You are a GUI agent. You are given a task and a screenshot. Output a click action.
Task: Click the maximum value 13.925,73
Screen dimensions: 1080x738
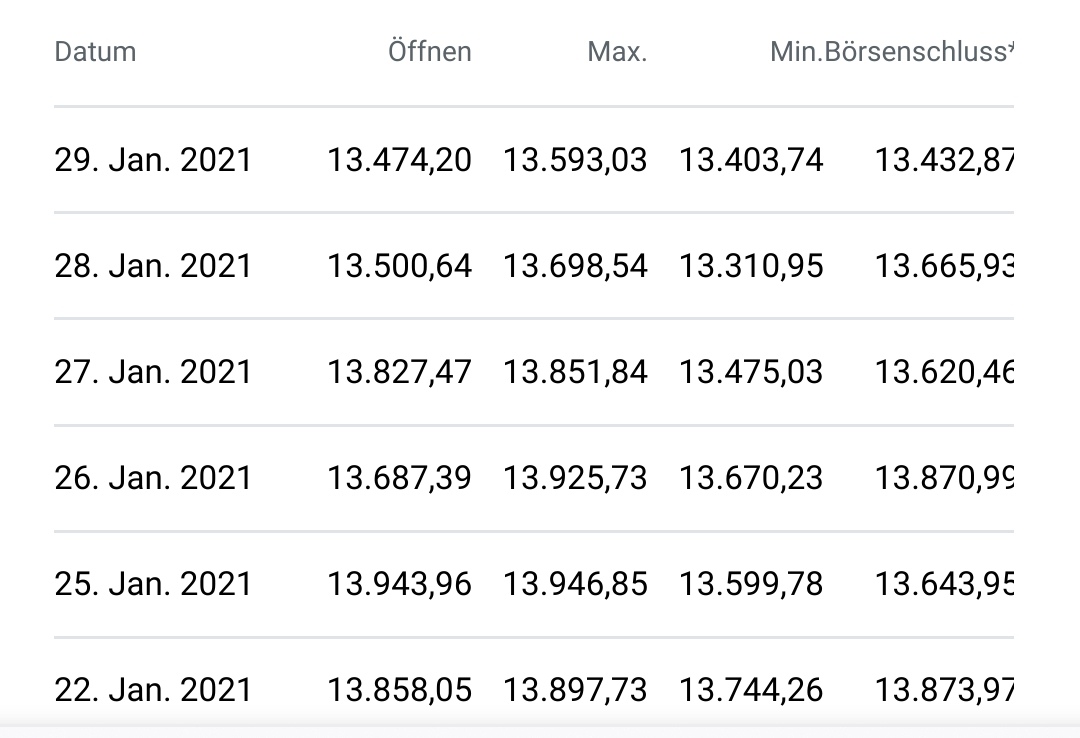tap(575, 478)
